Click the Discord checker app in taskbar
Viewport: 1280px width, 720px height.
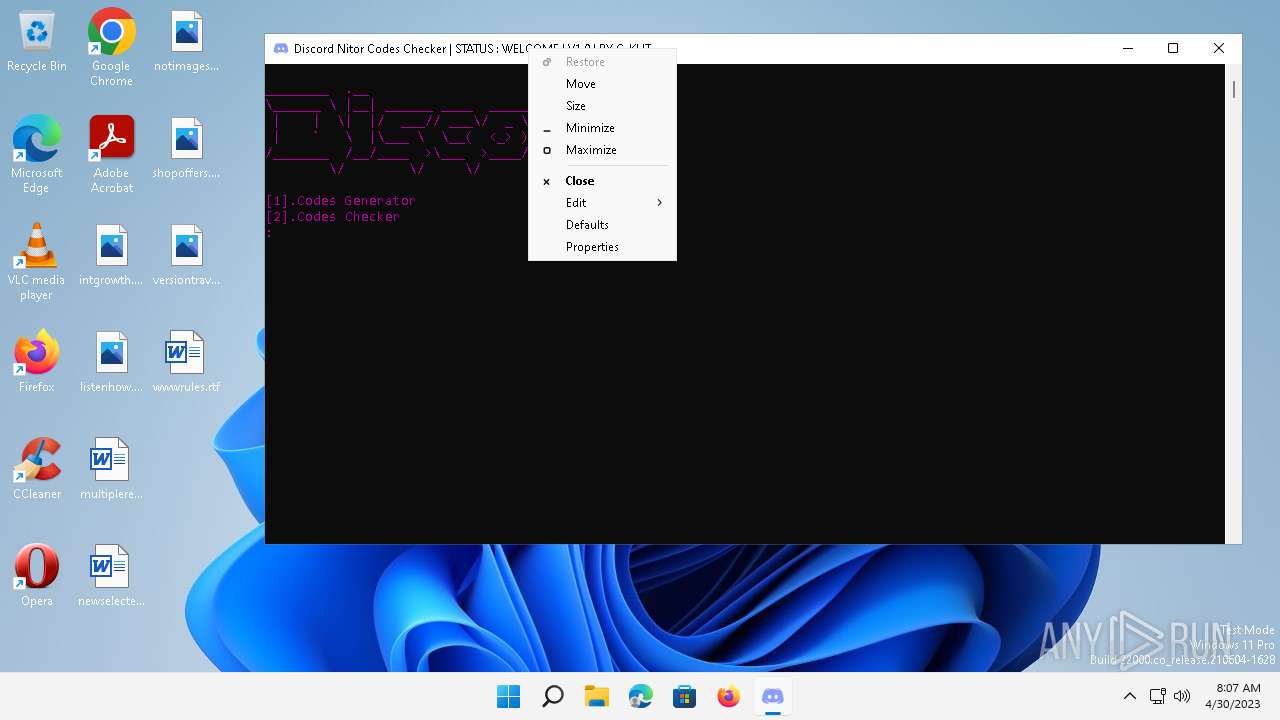(772, 696)
